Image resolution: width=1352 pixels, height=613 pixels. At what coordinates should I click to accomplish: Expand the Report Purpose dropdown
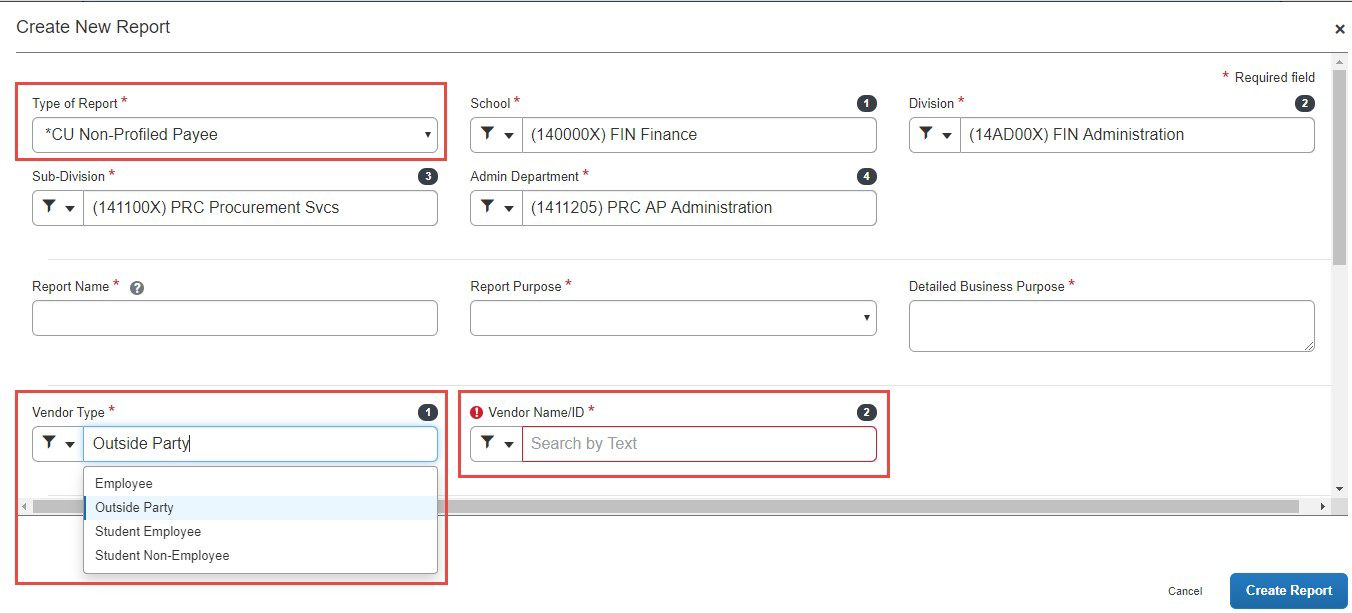(x=864, y=317)
